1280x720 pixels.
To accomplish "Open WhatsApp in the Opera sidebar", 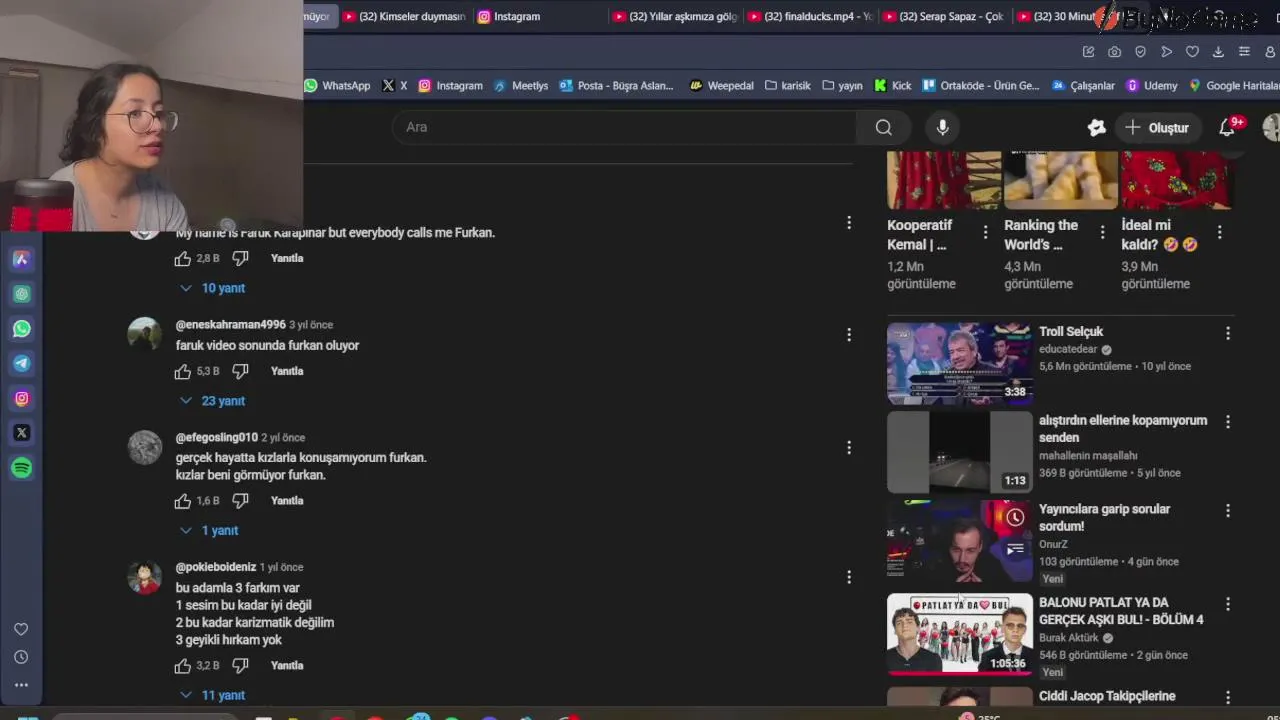I will (21, 329).
